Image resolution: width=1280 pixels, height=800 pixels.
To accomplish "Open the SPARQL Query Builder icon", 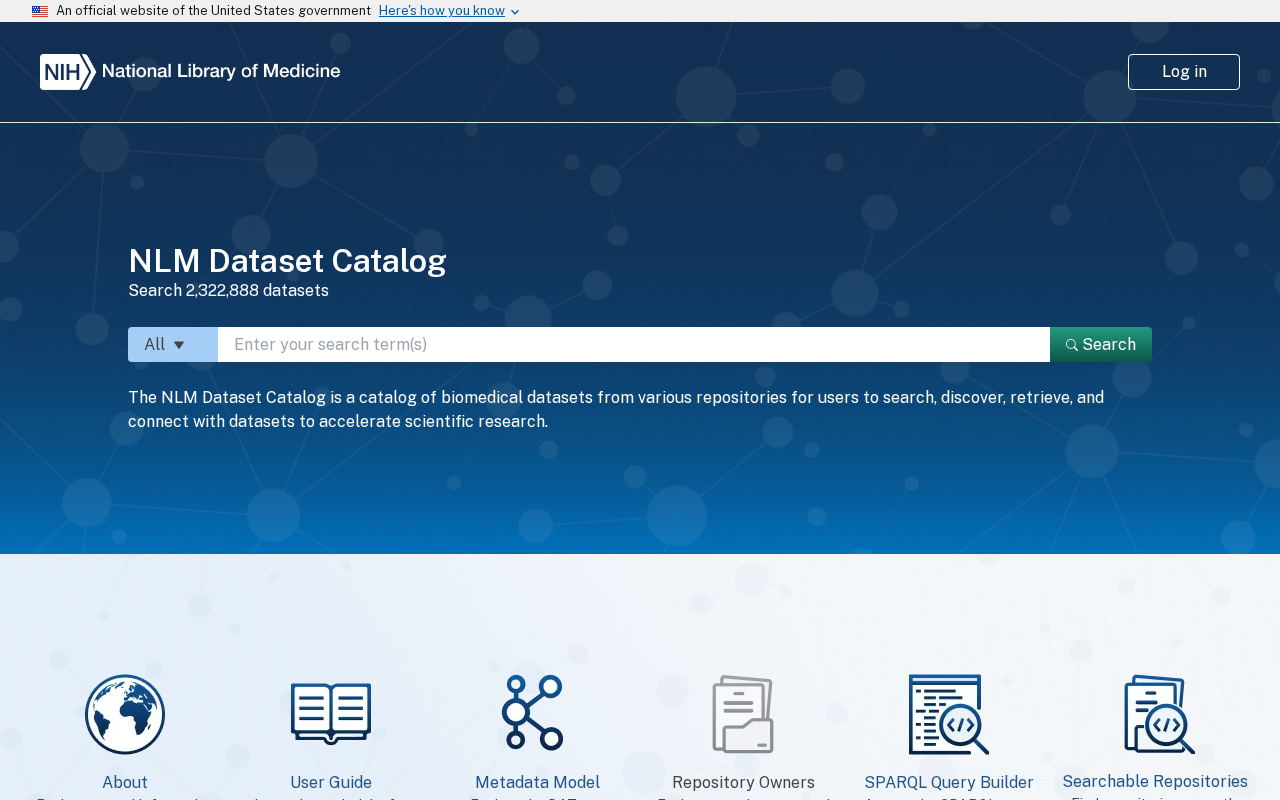I will 949,714.
